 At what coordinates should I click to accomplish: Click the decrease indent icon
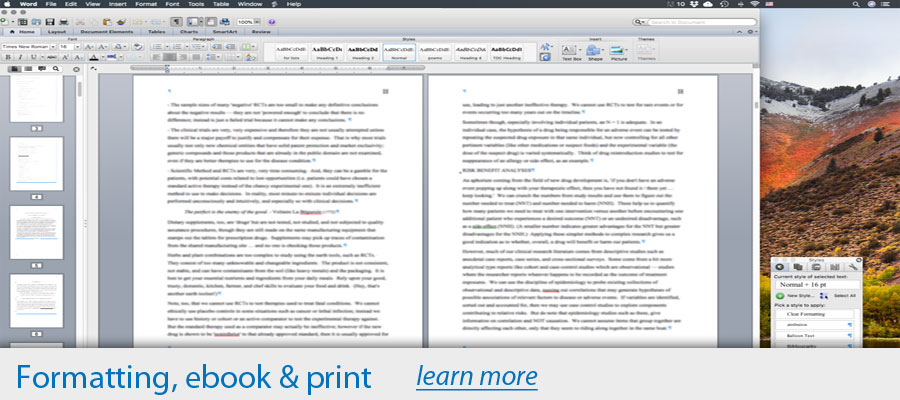click(217, 46)
